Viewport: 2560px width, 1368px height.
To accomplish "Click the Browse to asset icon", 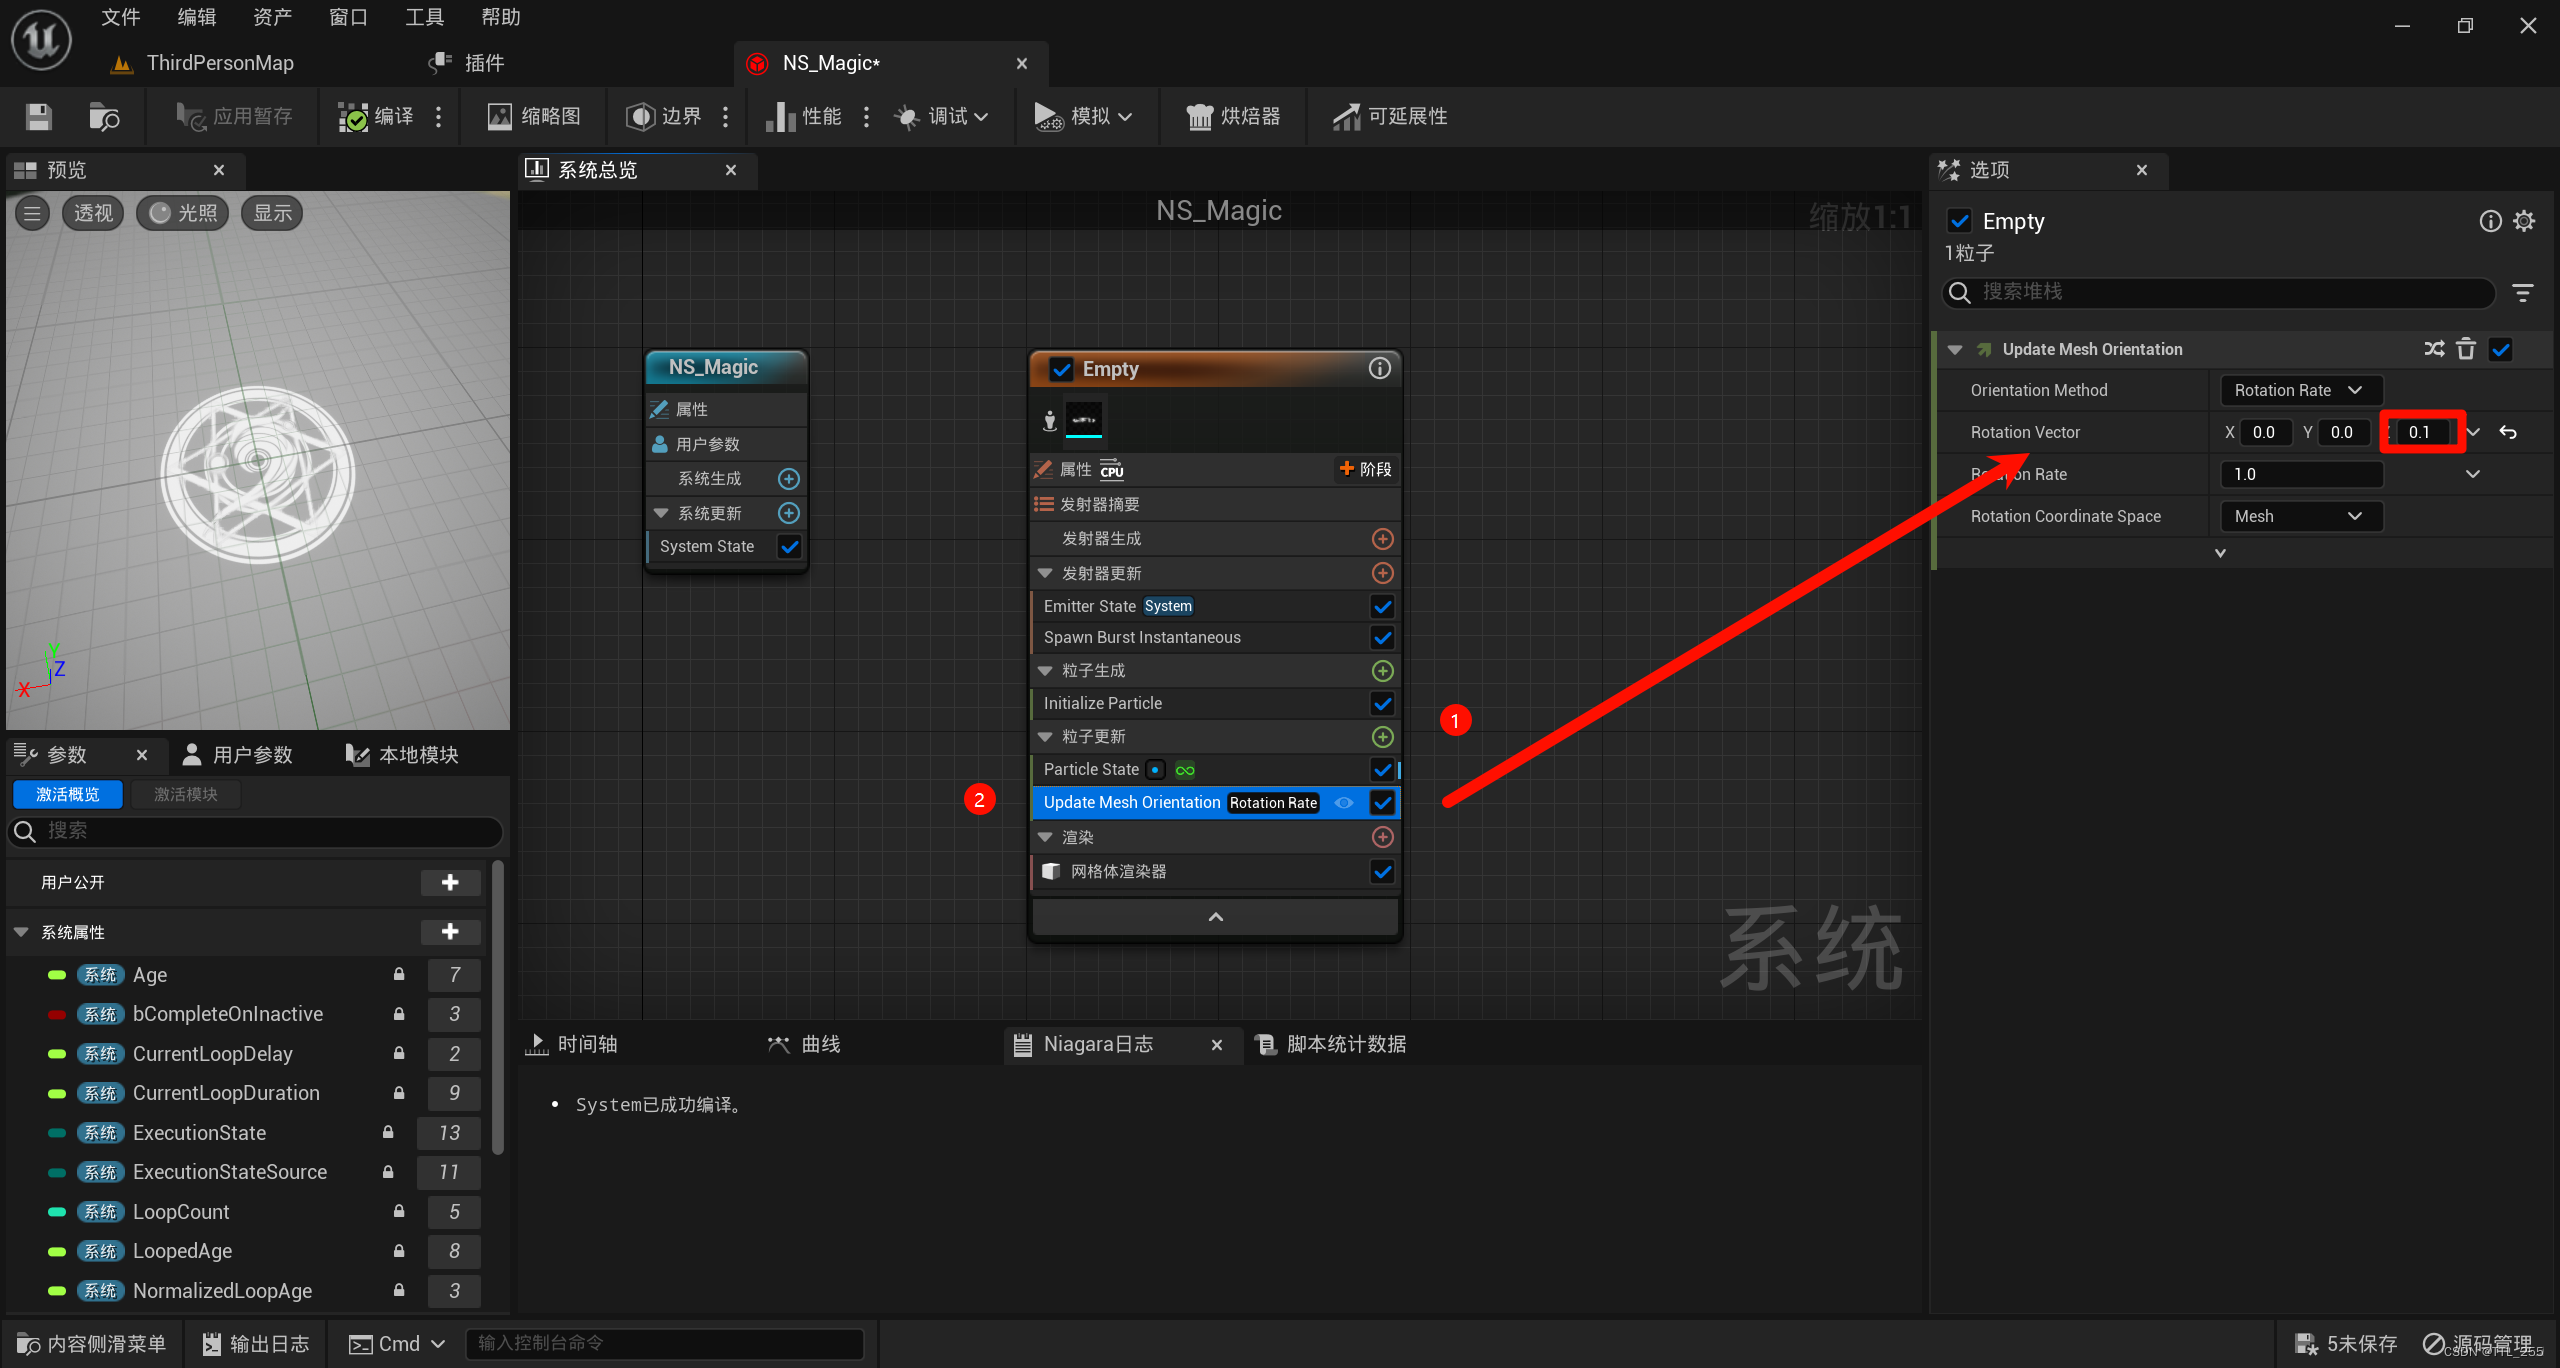I will point(104,117).
